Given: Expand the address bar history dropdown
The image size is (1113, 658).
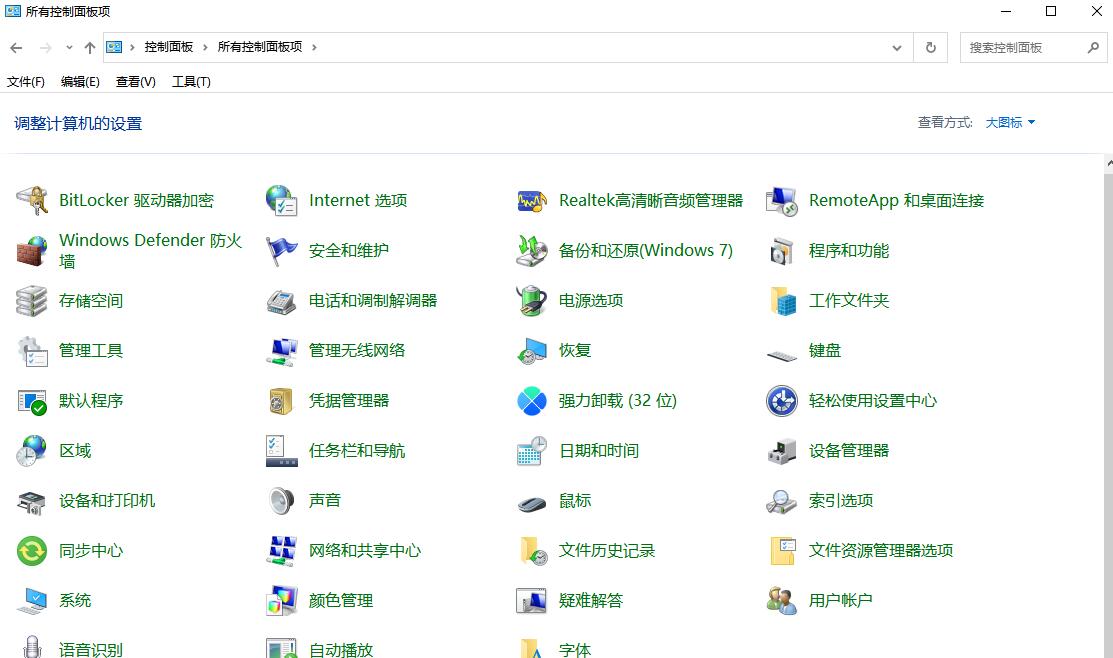Looking at the screenshot, I should [897, 48].
